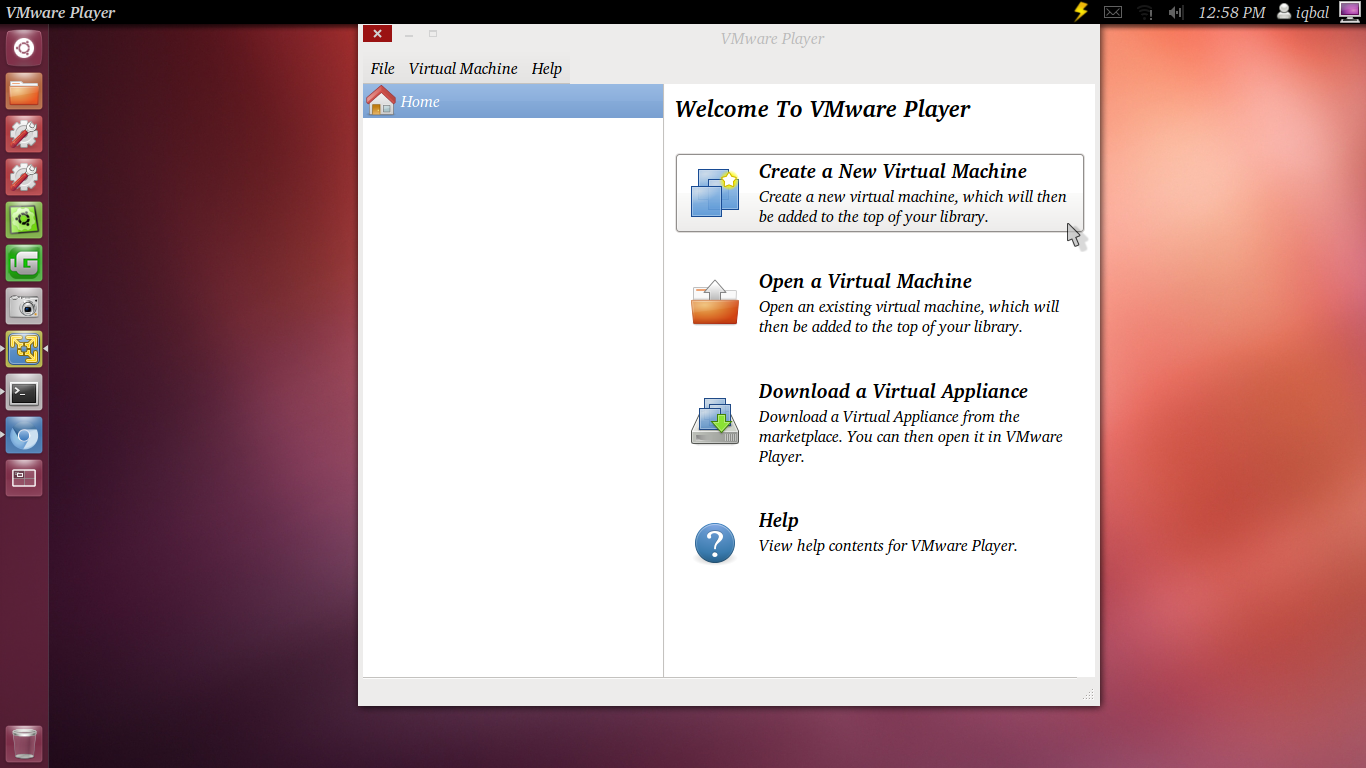Launch the green G application icon

point(24,263)
